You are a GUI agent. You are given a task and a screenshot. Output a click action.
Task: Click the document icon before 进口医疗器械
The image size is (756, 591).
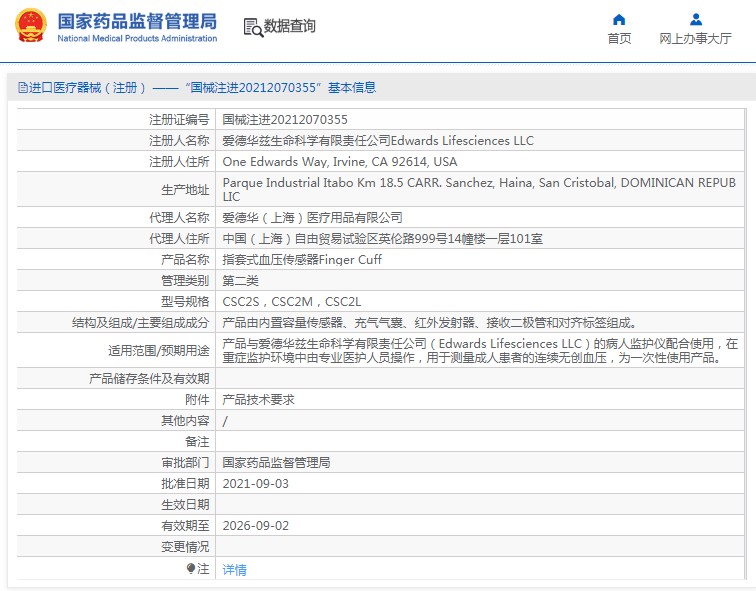[x=23, y=88]
